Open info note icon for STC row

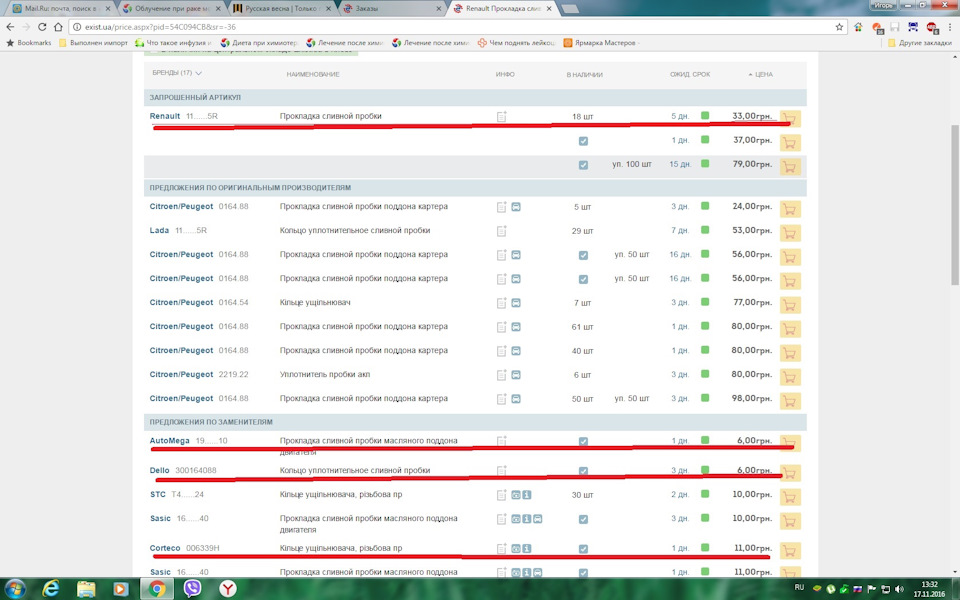(x=501, y=495)
